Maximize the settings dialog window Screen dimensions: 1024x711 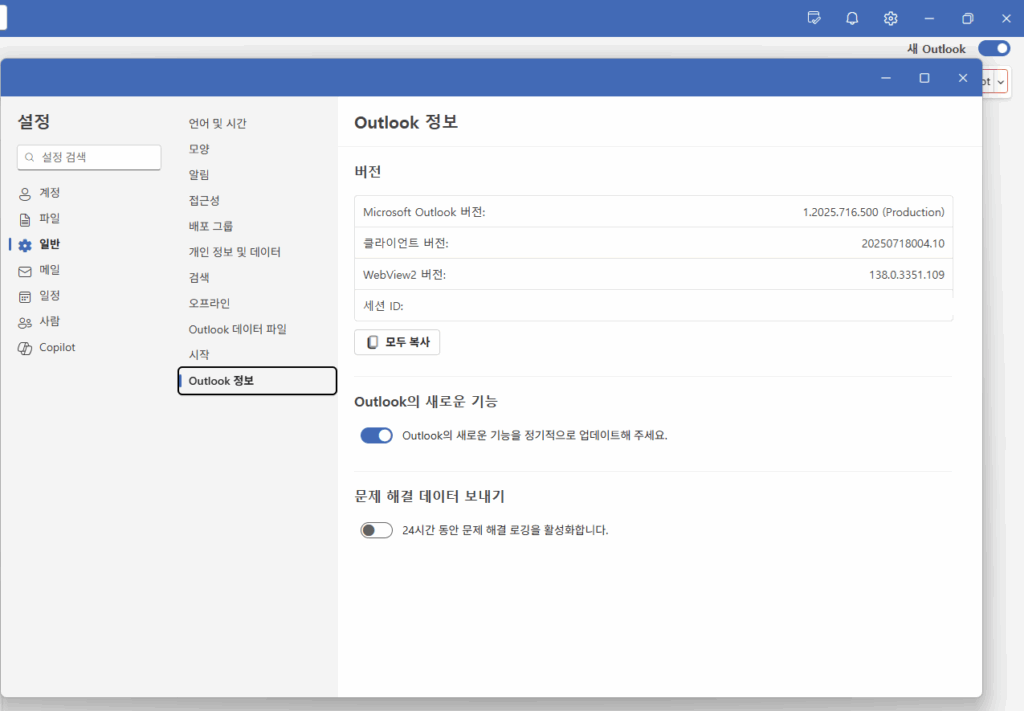[924, 78]
